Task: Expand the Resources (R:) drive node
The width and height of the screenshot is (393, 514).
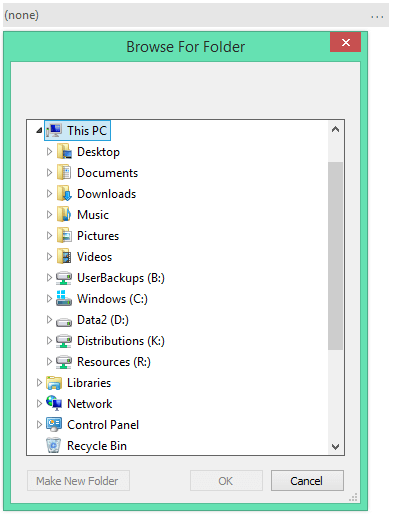Action: pos(49,362)
